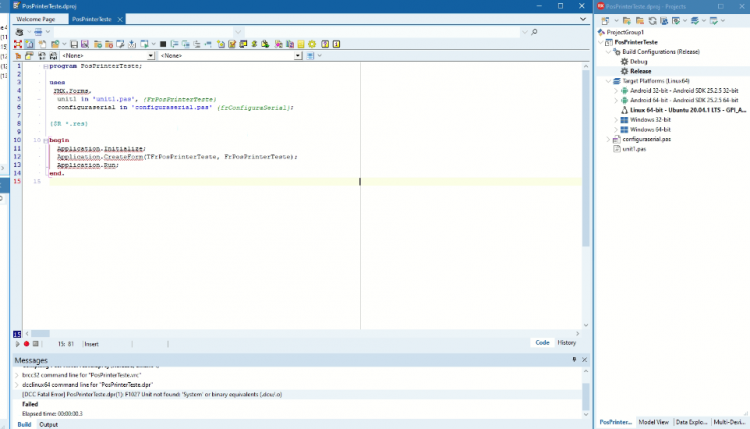Click the yellow gear icon in main toolbar
The width and height of the screenshot is (750, 429).
(x=312, y=44)
